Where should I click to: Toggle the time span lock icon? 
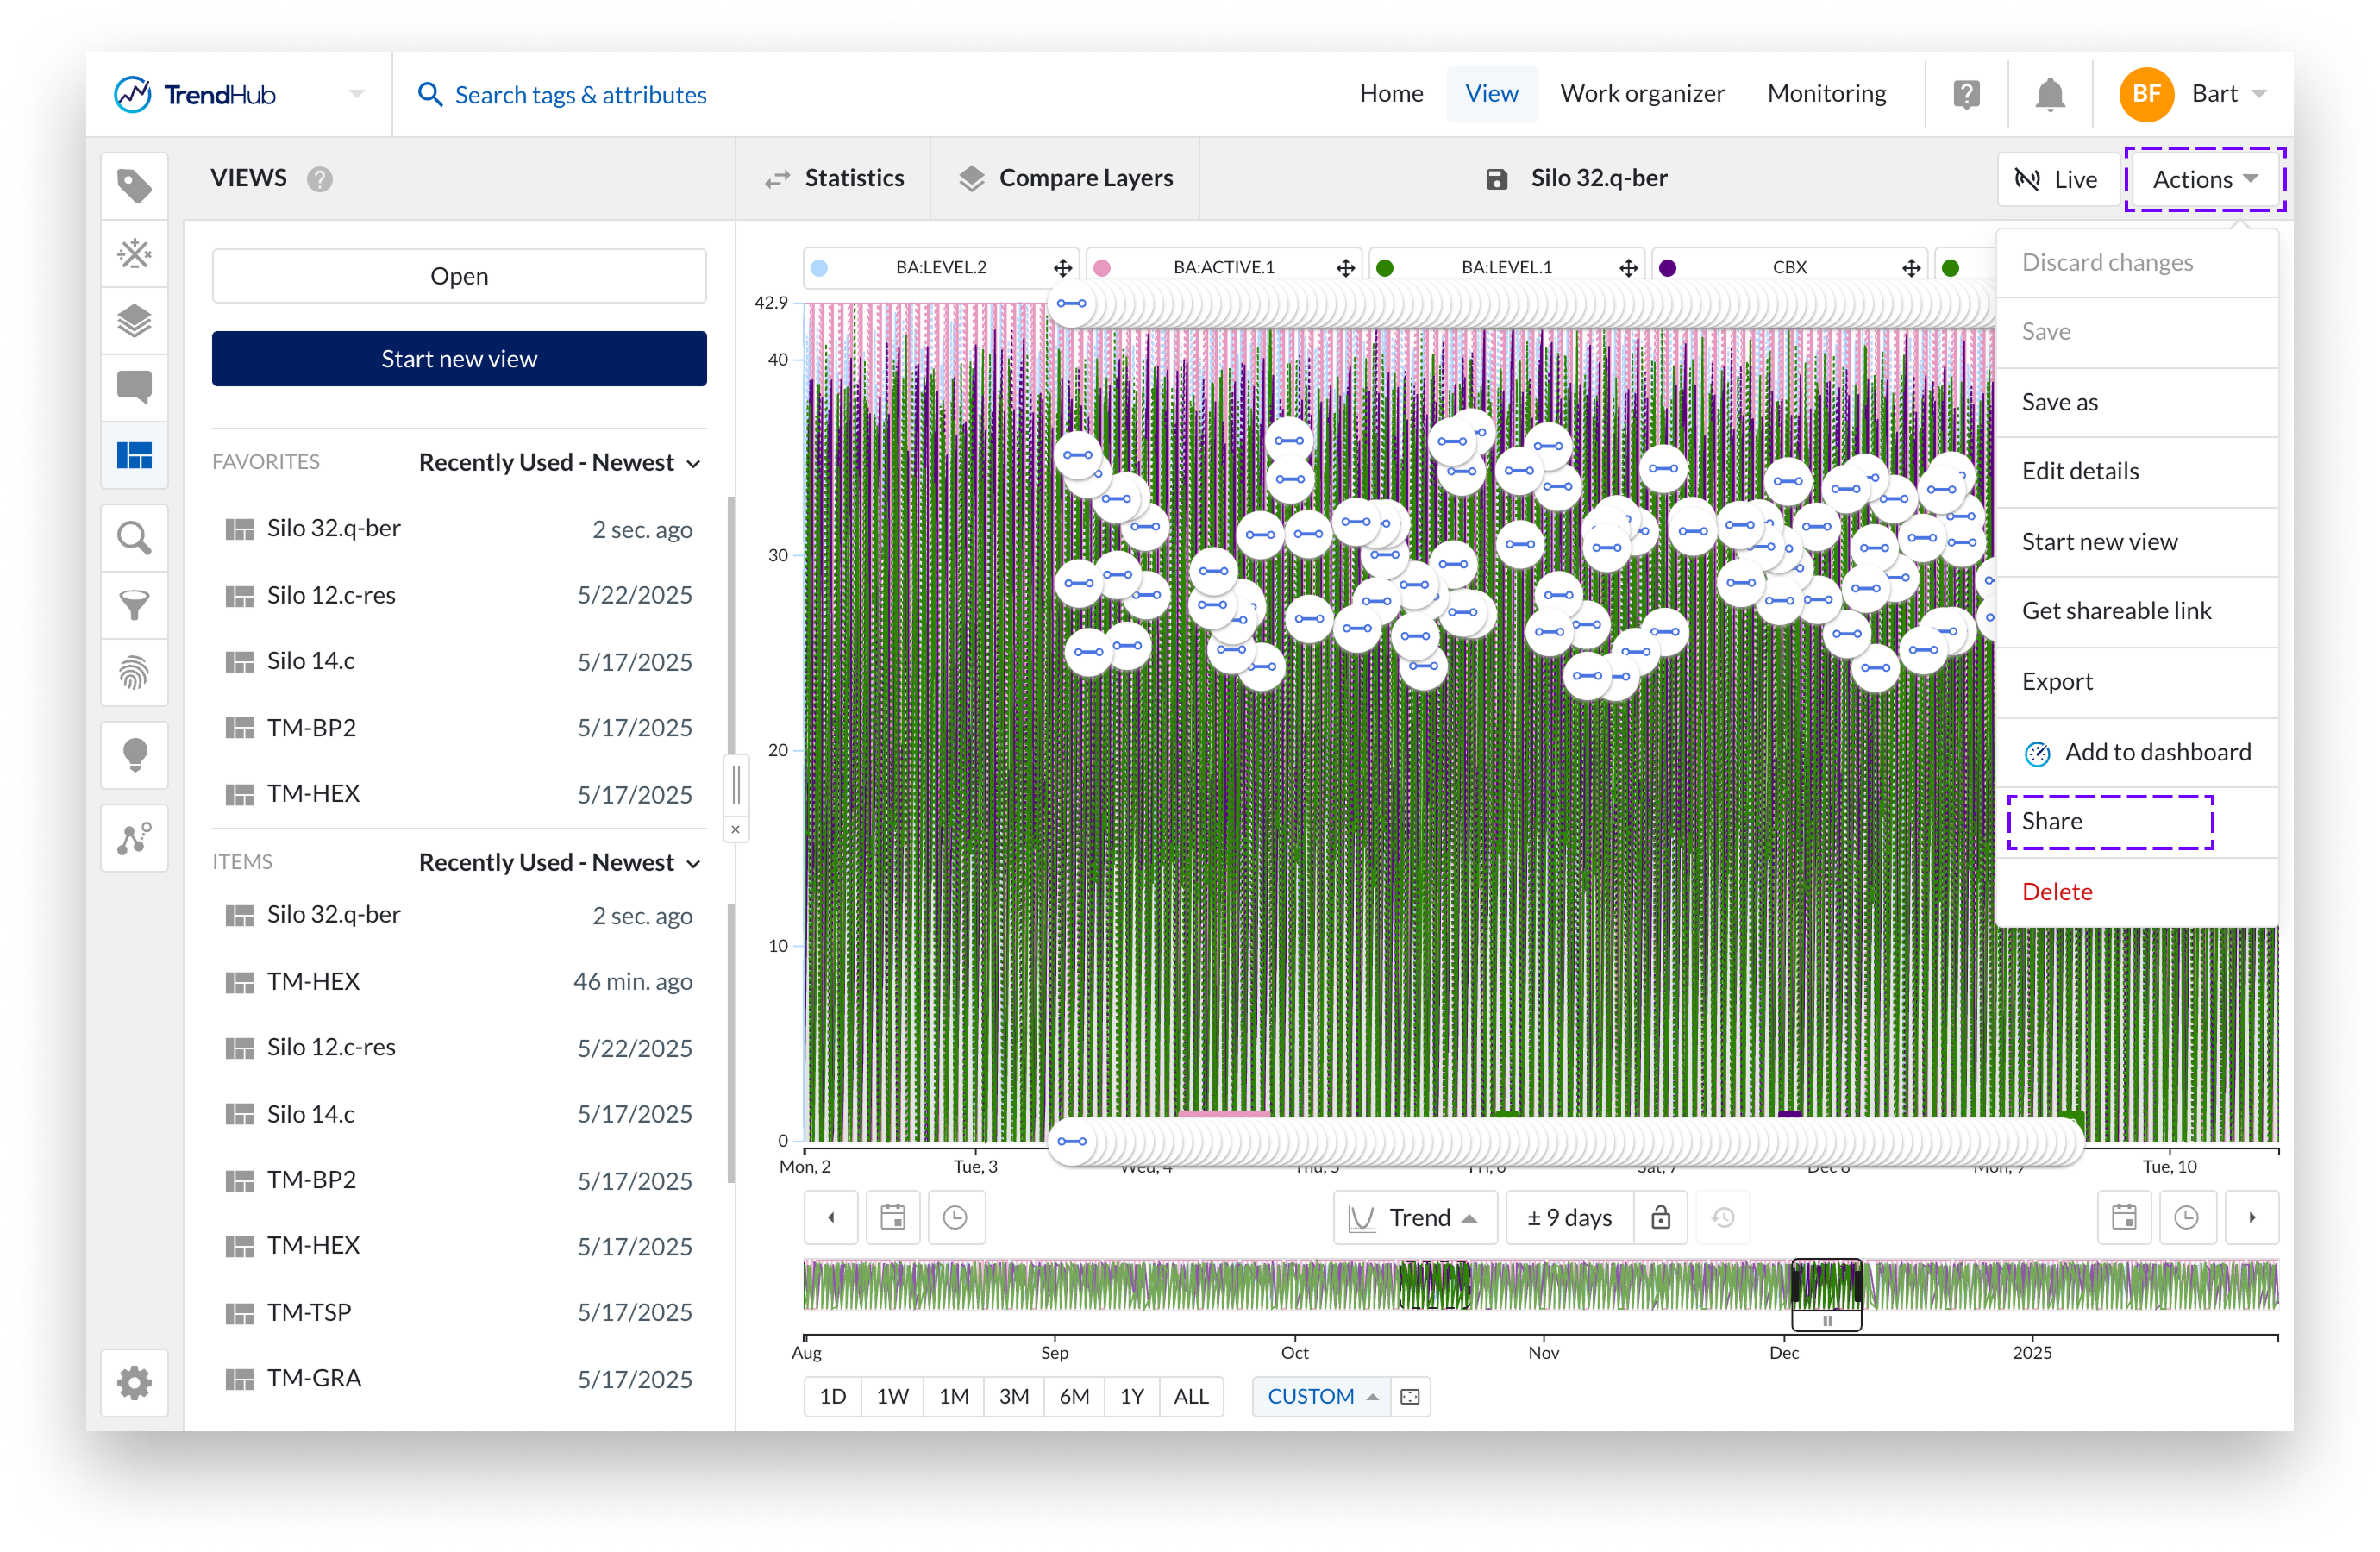(1660, 1217)
